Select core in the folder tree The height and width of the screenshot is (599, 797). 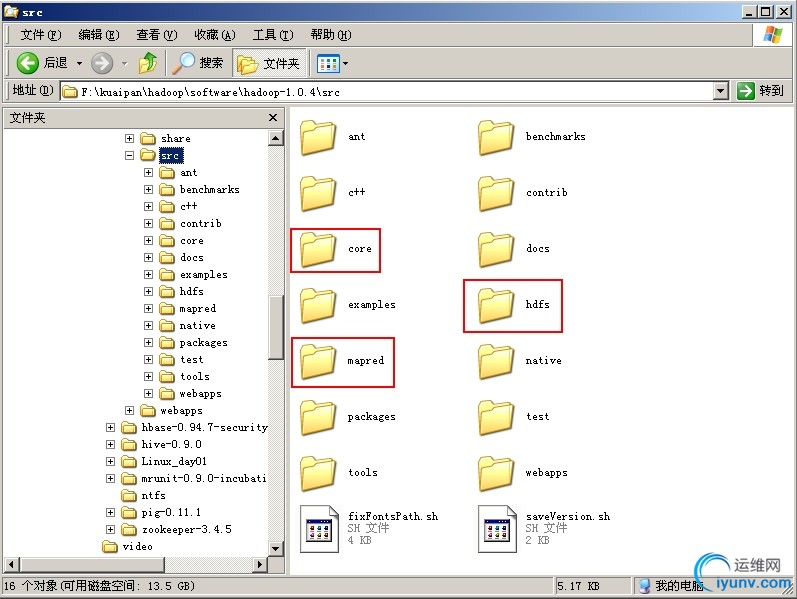192,241
